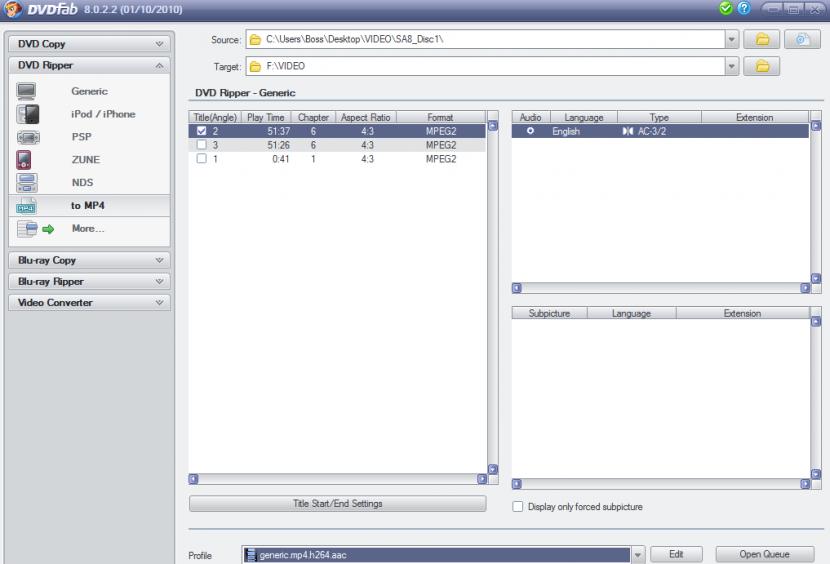Uncheck title 2 checkbox
Image resolution: width=830 pixels, height=564 pixels.
click(x=201, y=131)
